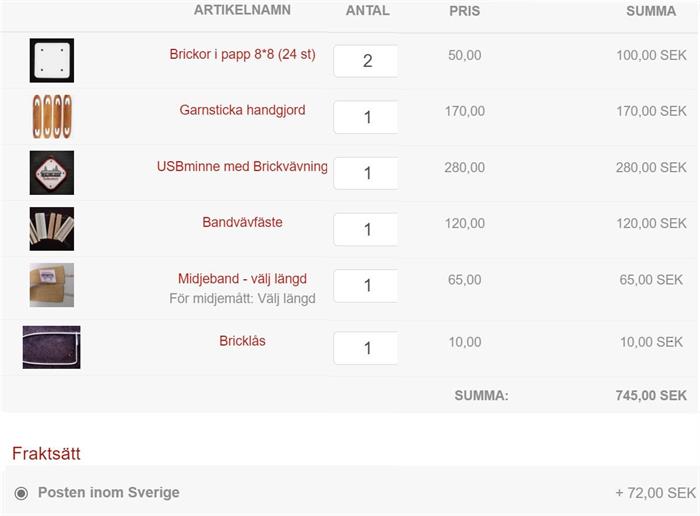Edit quantity field for Bricklås

point(366,348)
